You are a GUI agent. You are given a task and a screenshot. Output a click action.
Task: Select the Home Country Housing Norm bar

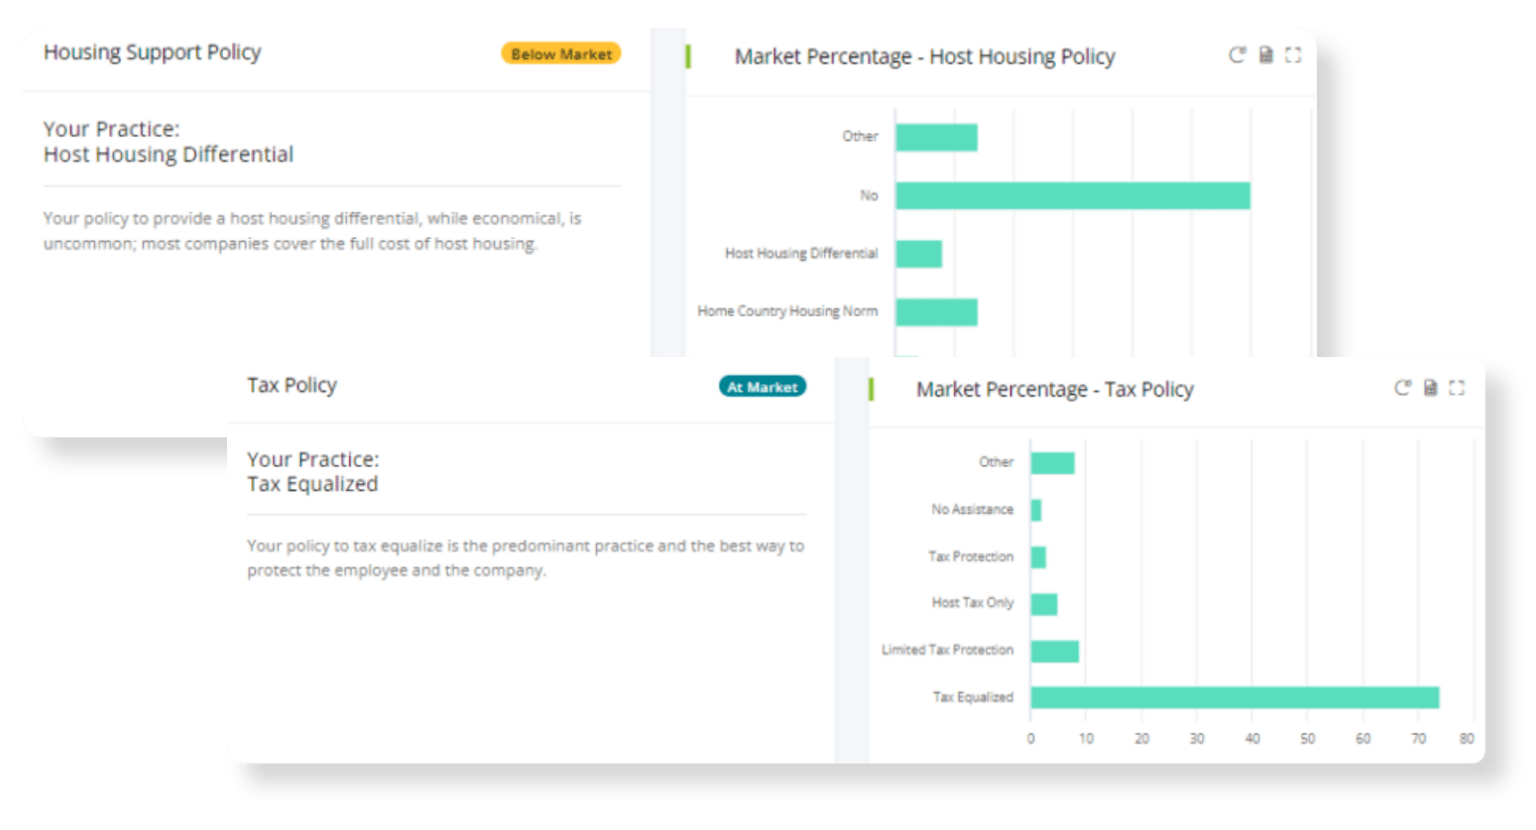point(936,312)
